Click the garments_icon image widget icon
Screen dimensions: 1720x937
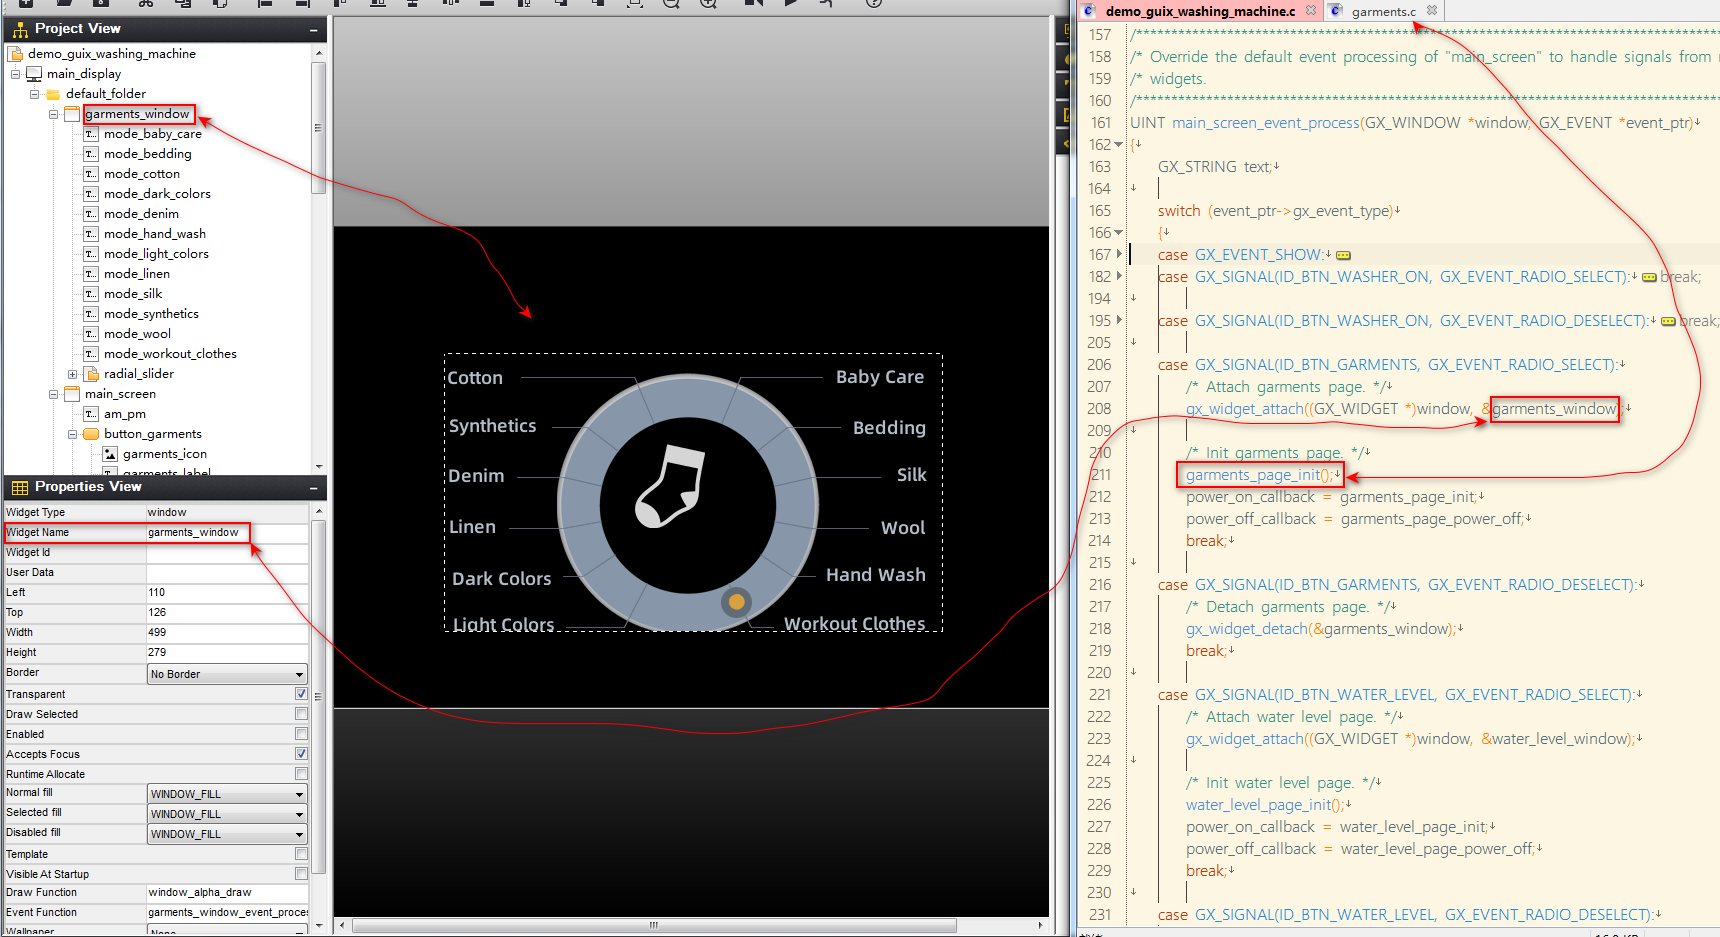(x=110, y=454)
